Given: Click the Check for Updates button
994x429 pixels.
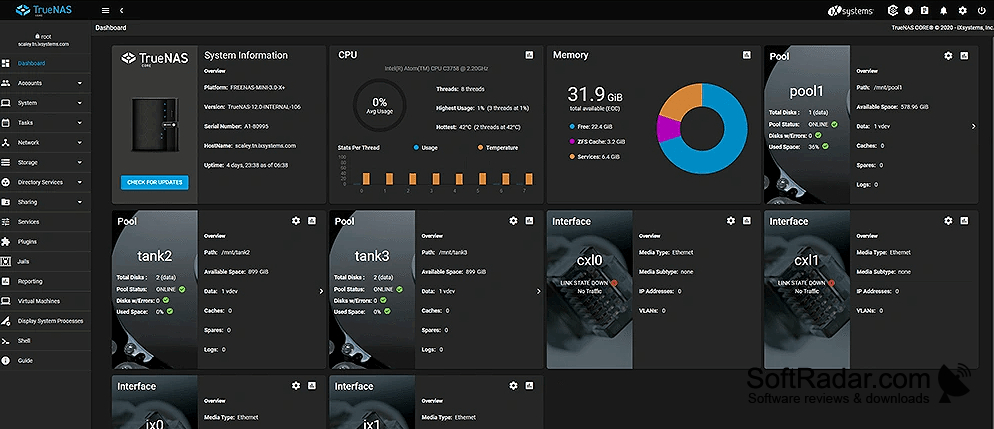Looking at the screenshot, I should (x=155, y=182).
